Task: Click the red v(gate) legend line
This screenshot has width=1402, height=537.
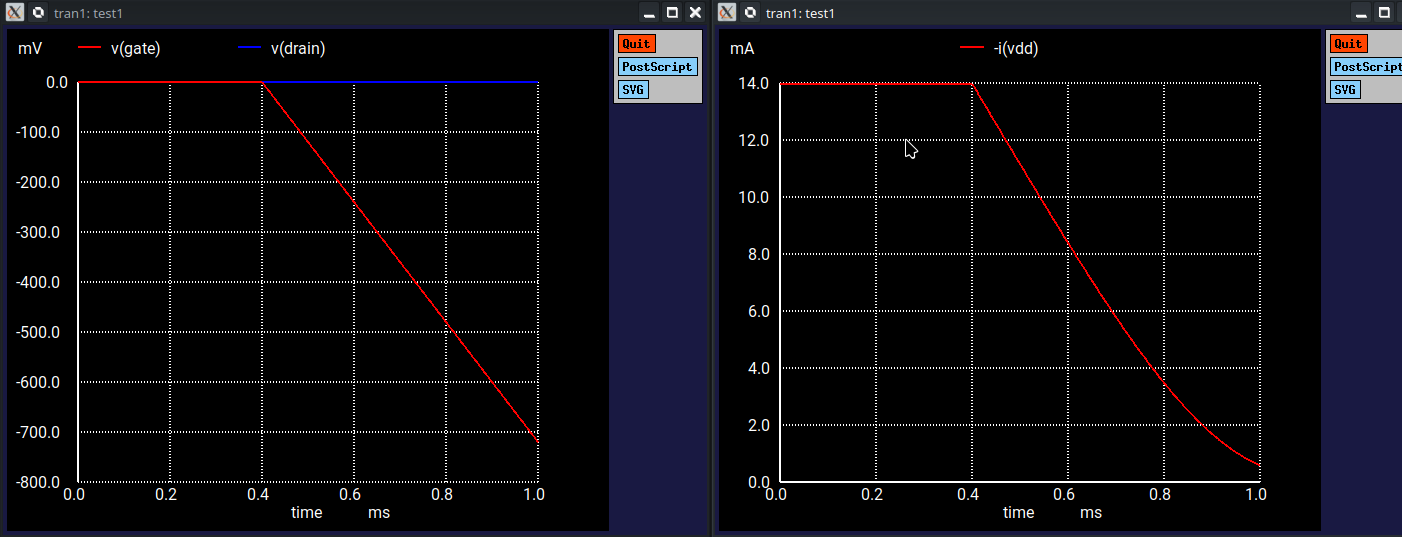Action: point(90,48)
